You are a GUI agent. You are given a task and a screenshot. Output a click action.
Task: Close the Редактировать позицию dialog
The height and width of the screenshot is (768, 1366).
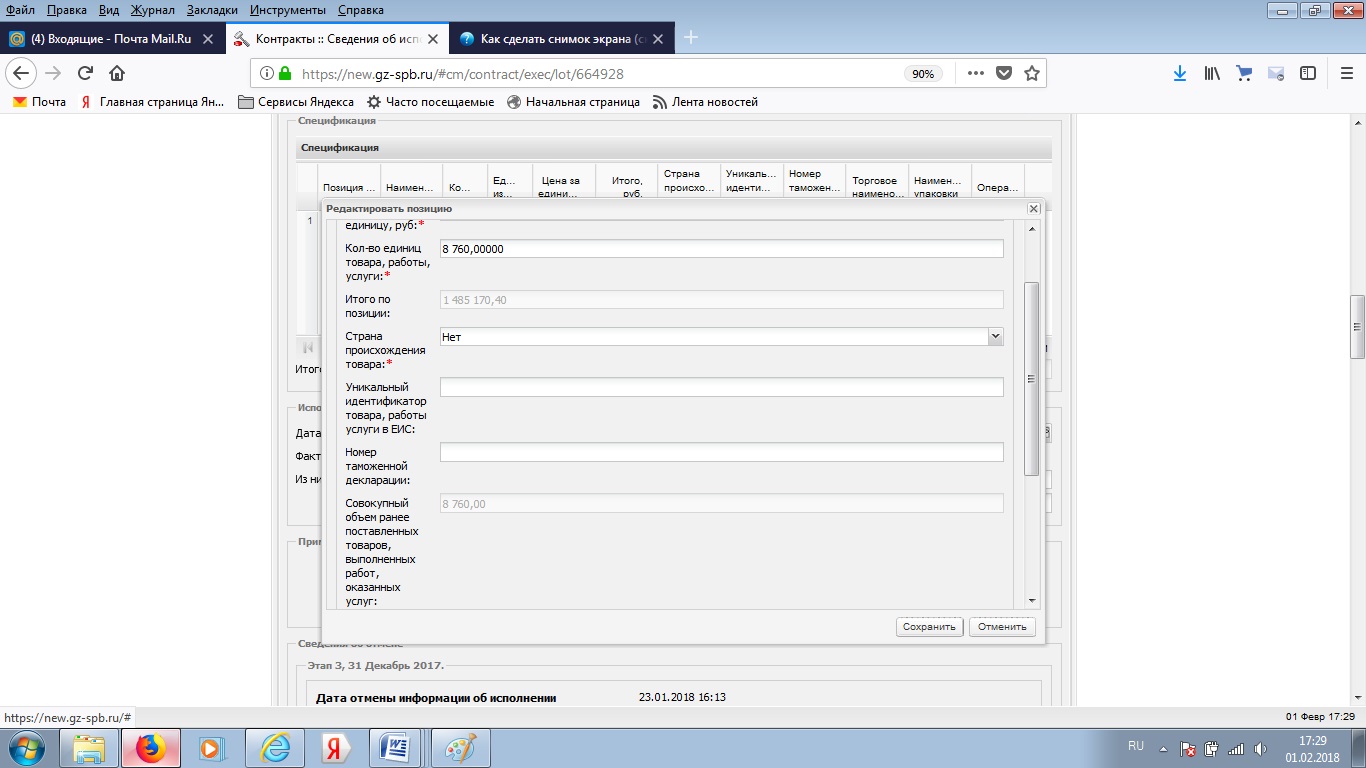tap(1034, 208)
